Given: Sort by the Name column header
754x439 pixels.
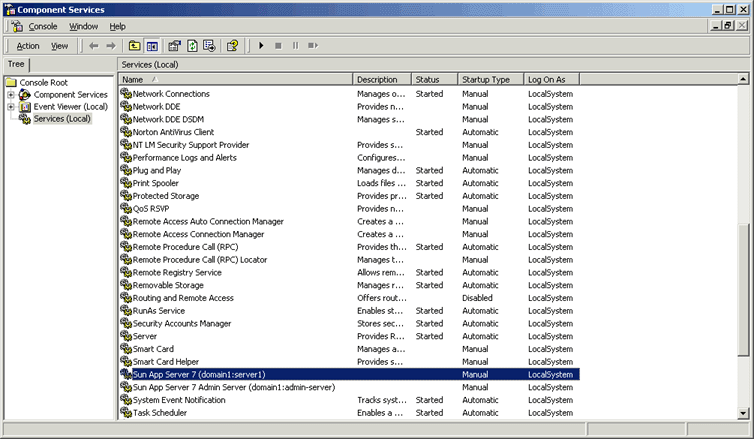Looking at the screenshot, I should coord(236,79).
